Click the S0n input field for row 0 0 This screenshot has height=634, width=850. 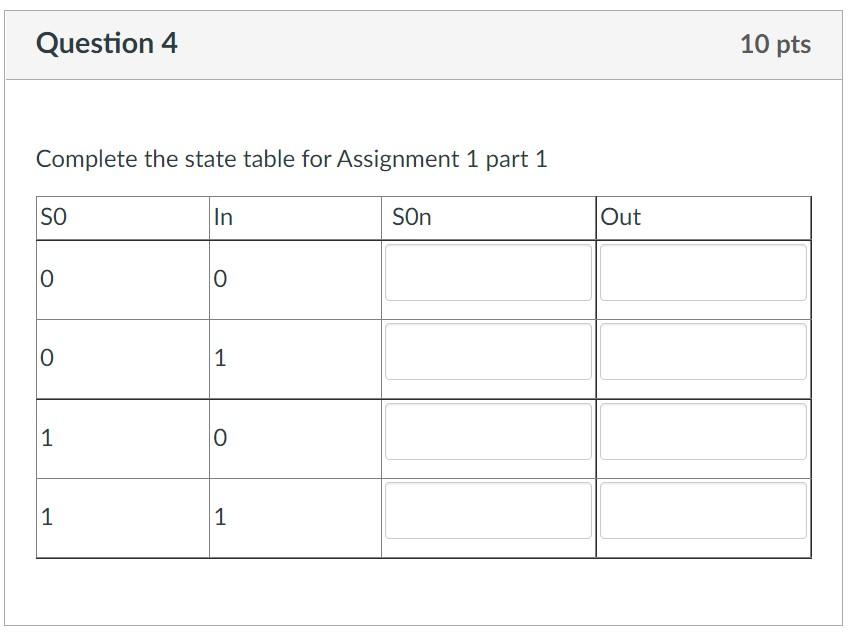[487, 273]
